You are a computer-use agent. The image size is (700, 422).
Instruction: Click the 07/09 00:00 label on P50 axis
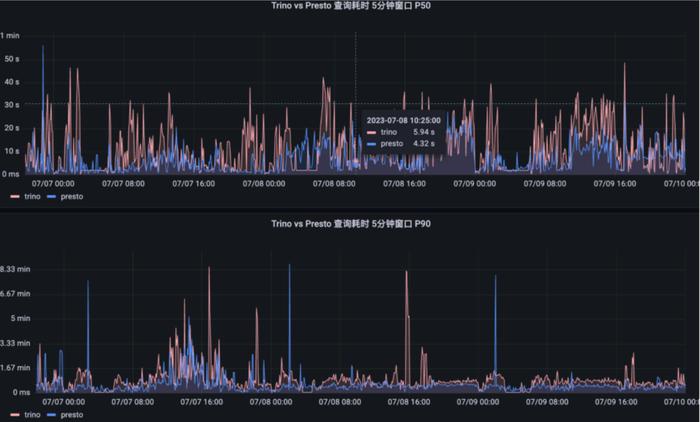(x=475, y=184)
